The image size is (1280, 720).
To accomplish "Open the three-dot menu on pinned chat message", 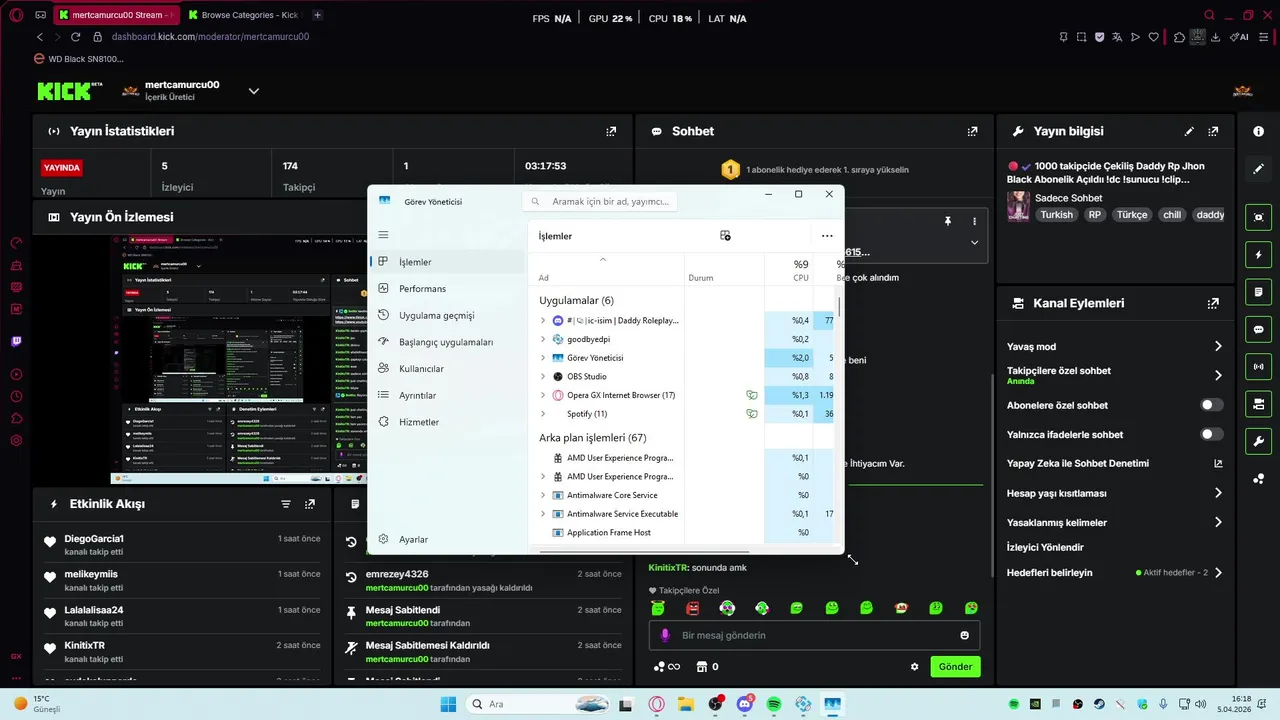I will (974, 221).
